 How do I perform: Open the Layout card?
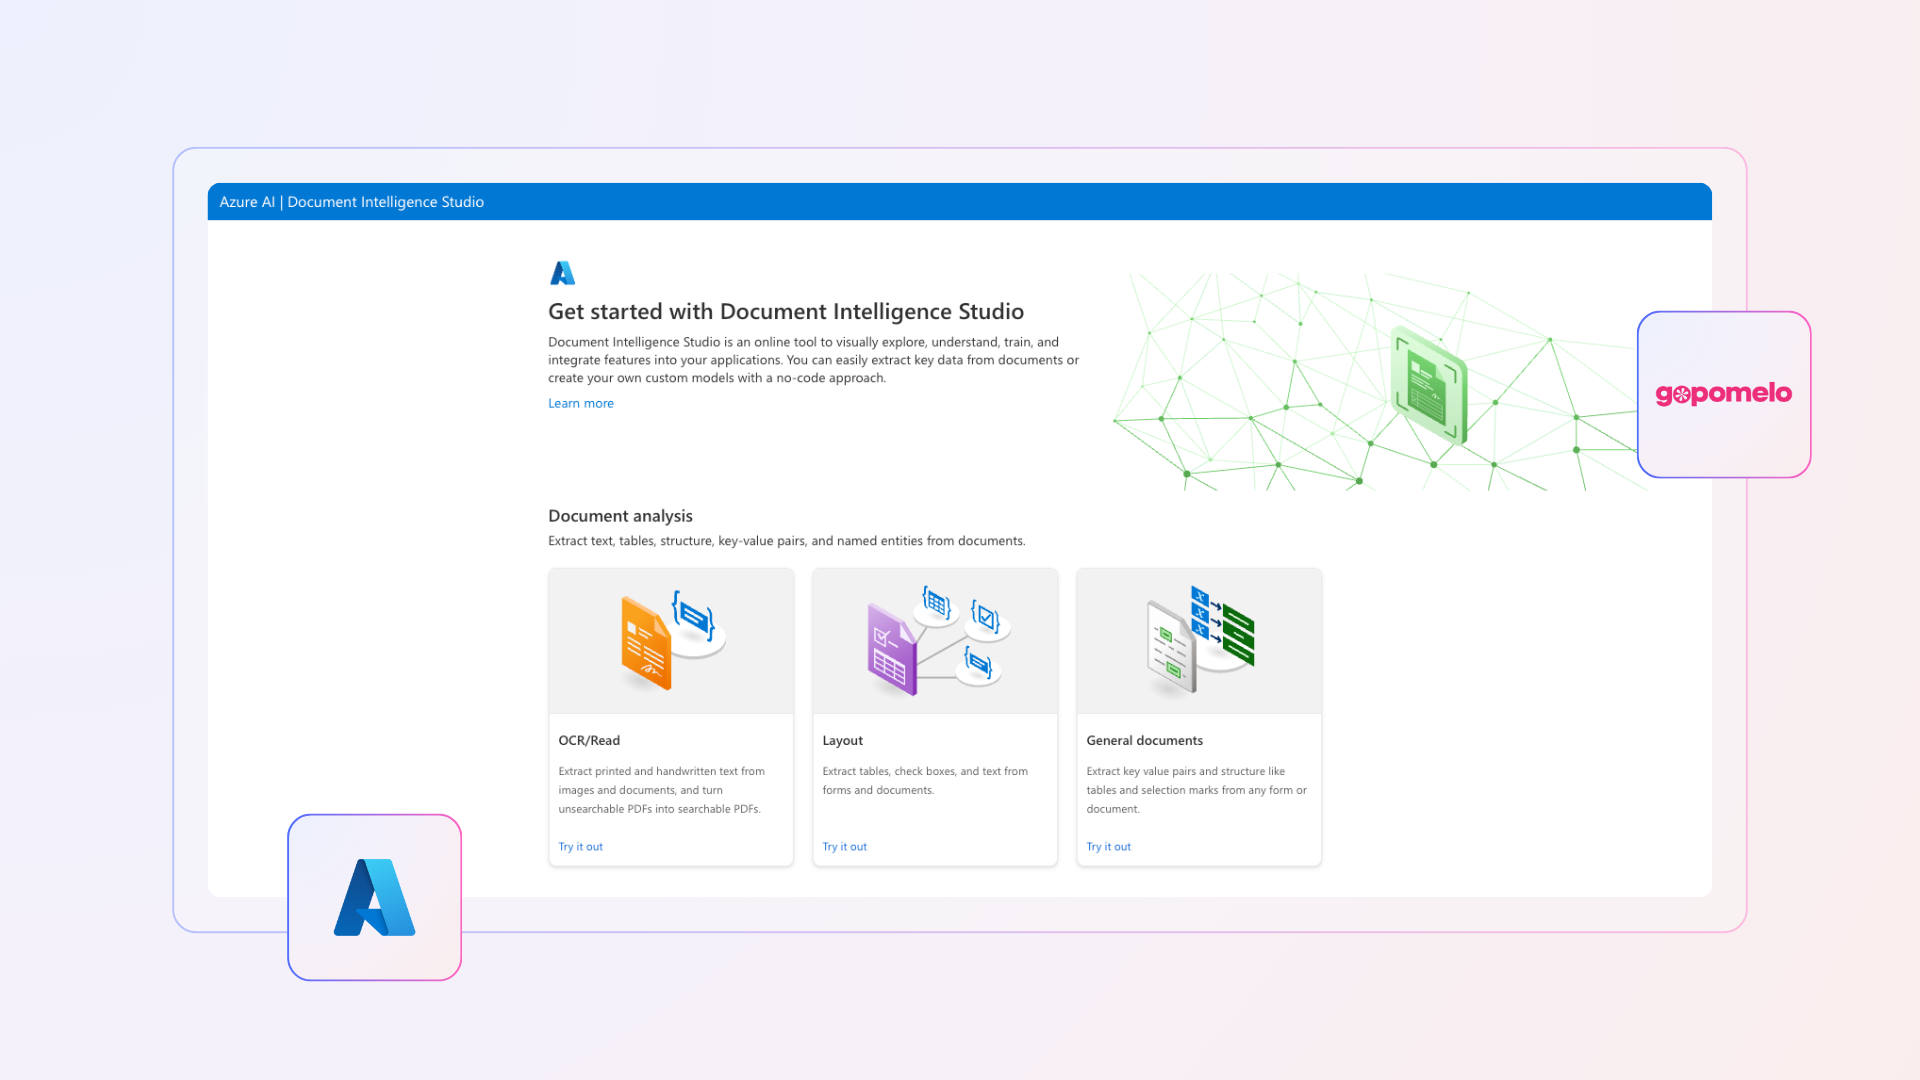(x=934, y=717)
